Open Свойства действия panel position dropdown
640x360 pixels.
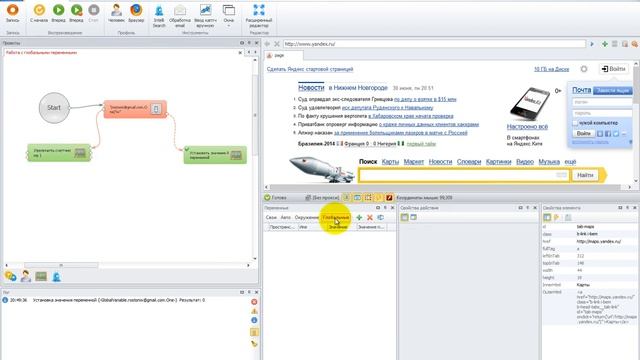(x=520, y=208)
